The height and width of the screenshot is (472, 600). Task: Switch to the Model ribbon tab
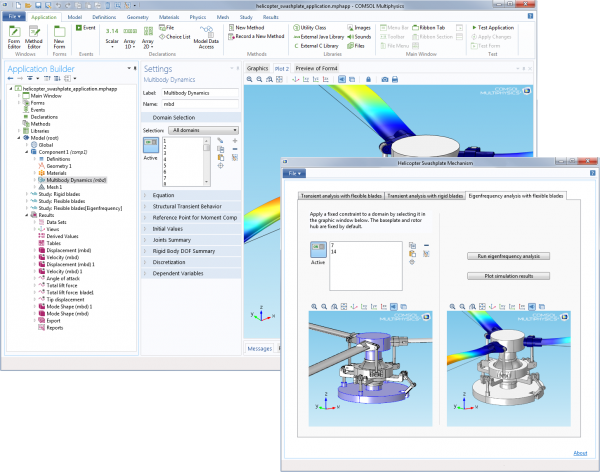click(75, 17)
